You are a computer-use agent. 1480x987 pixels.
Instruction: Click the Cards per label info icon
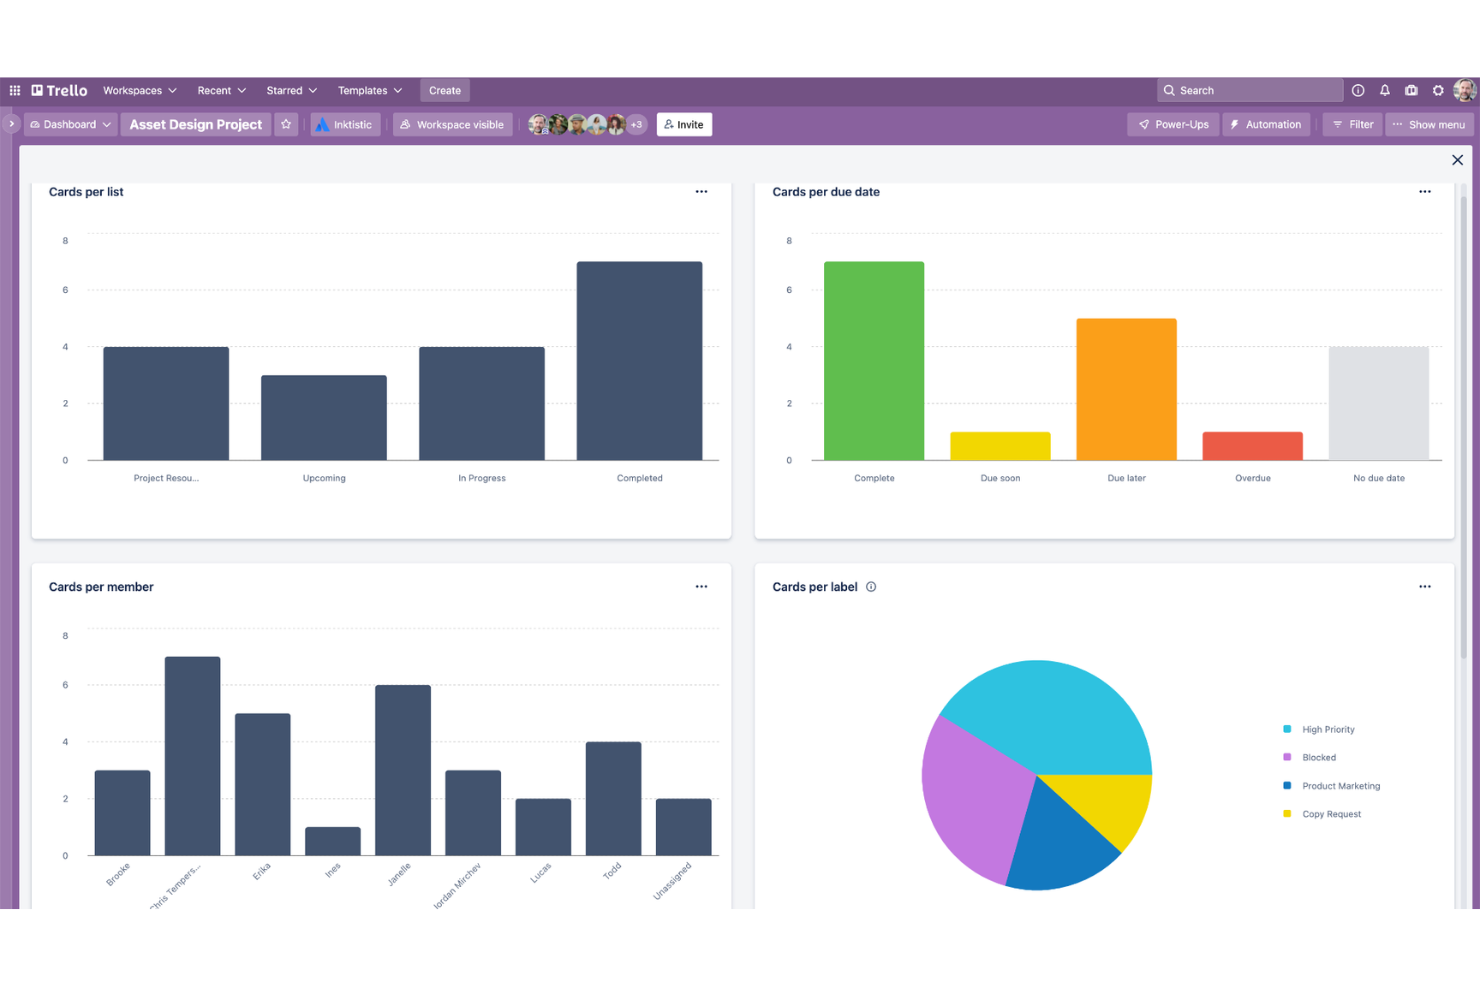tap(871, 587)
